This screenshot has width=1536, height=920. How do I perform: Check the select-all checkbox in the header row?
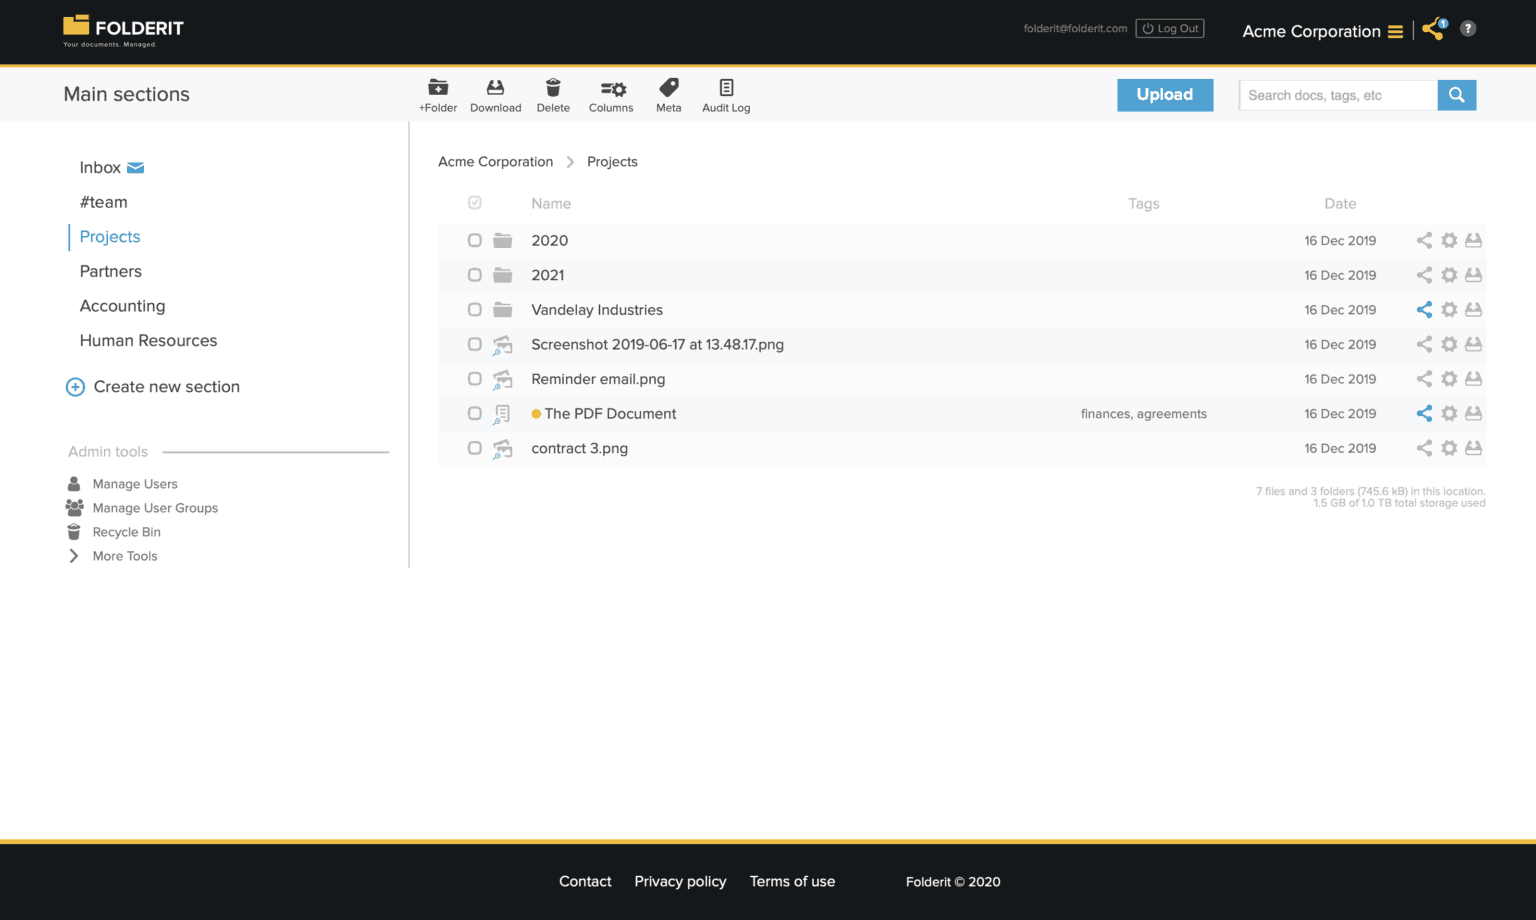pyautogui.click(x=474, y=202)
